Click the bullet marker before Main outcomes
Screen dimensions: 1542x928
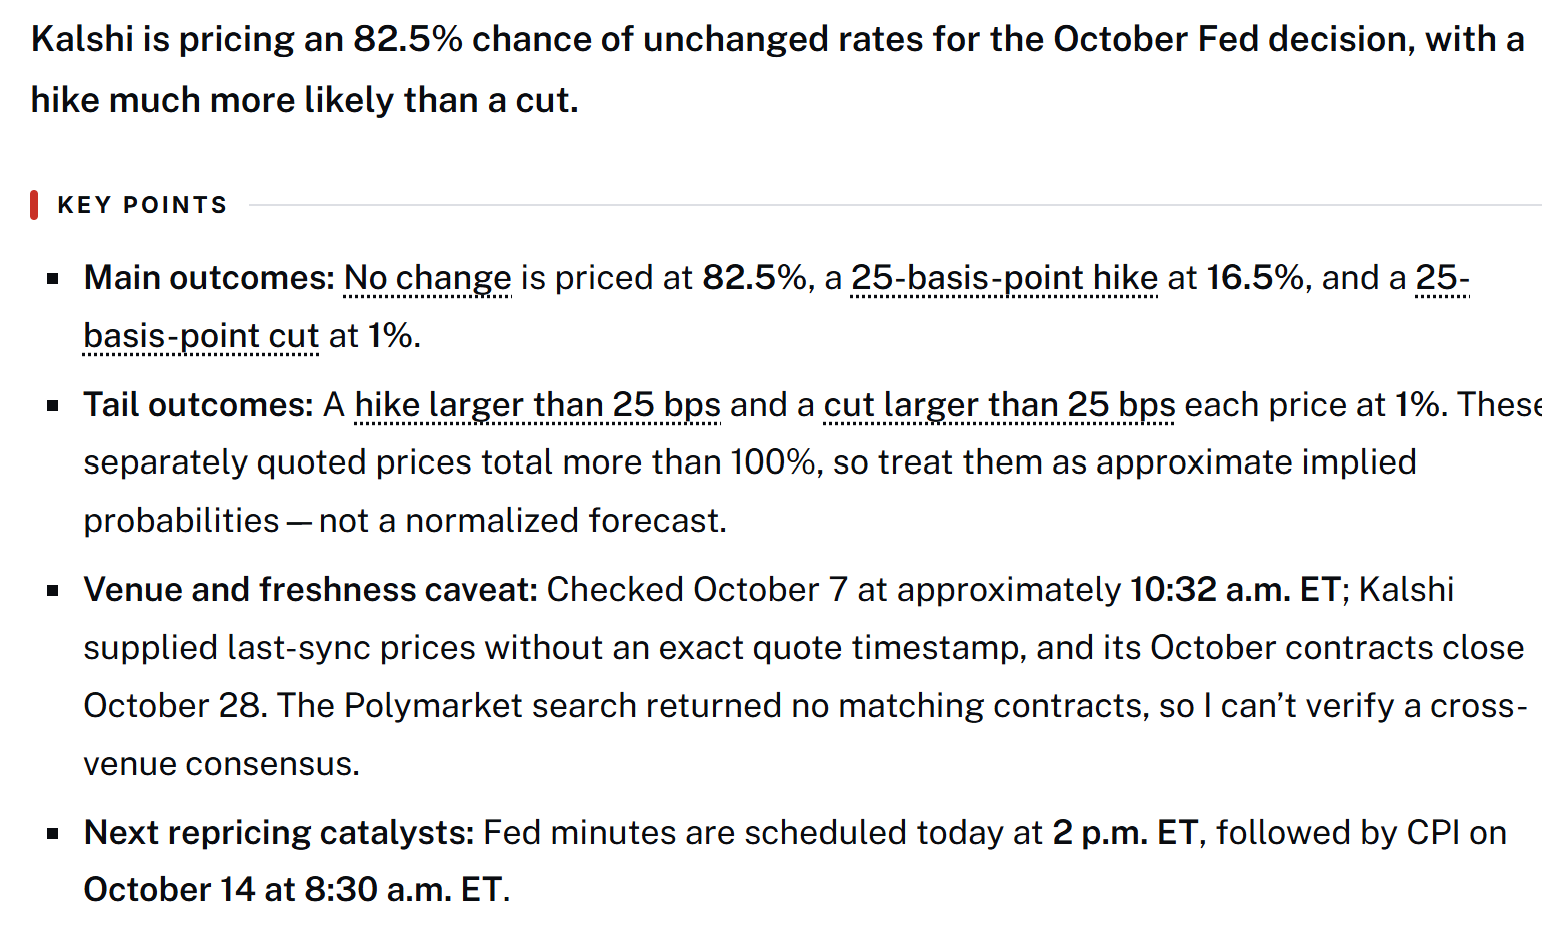click(53, 279)
